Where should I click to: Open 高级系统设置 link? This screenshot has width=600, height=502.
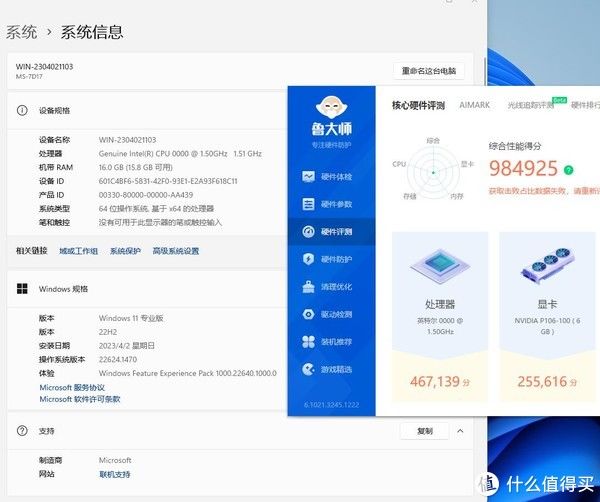[x=176, y=251]
